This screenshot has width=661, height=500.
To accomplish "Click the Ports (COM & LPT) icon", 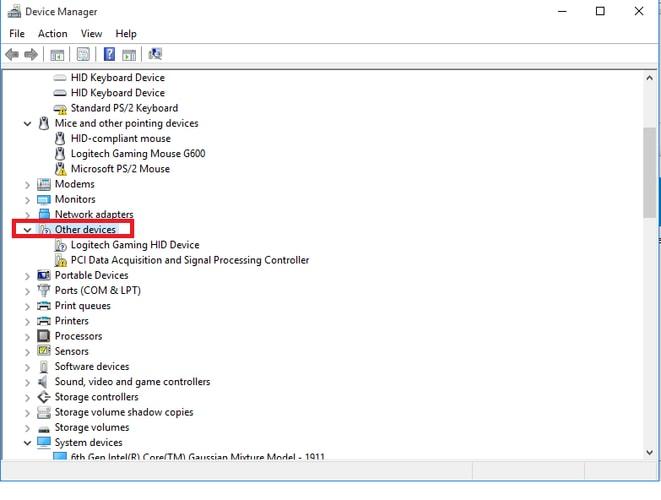I will [44, 290].
